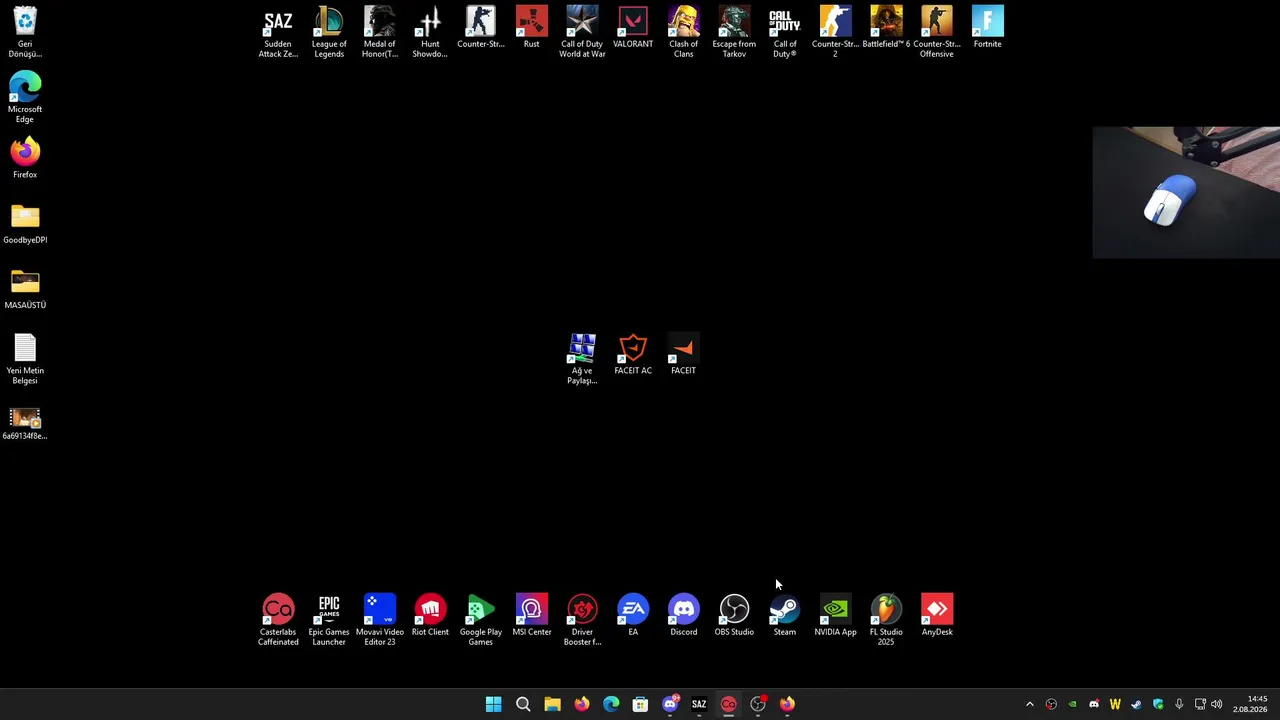Select the FACEIT AC desktop icon
The width and height of the screenshot is (1280, 720).
pos(633,354)
